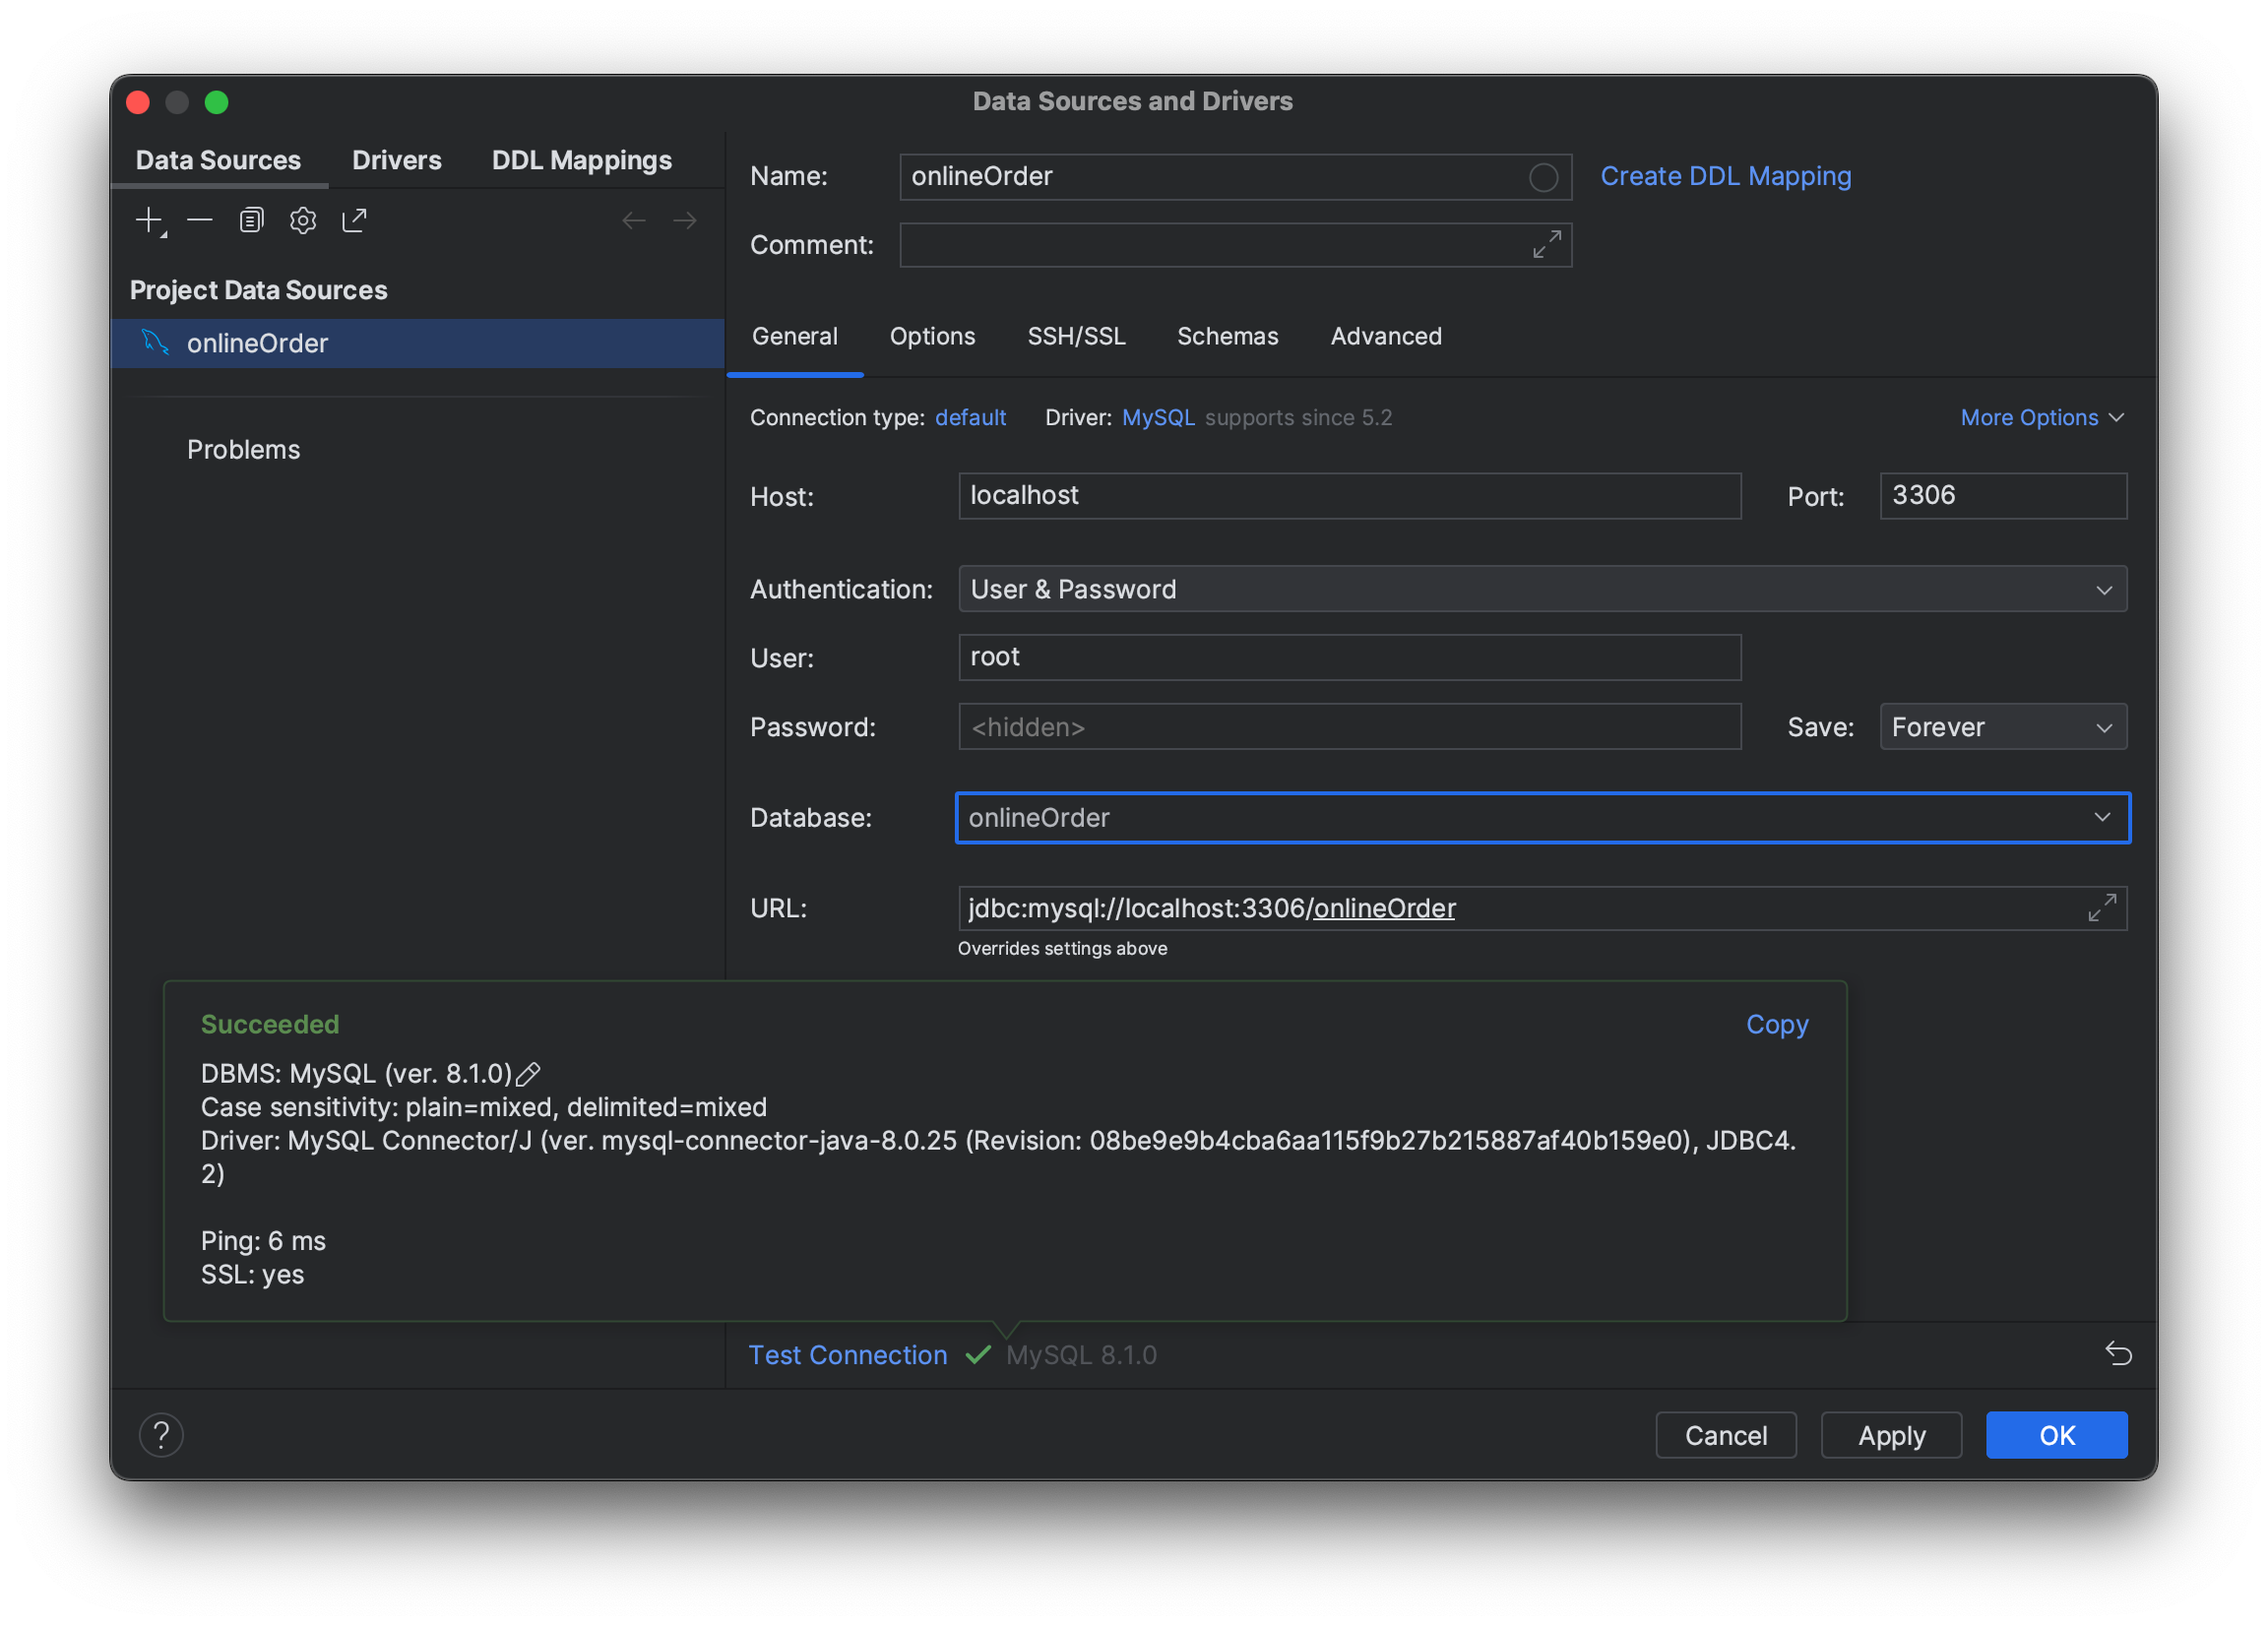Image resolution: width=2268 pixels, height=1626 pixels.
Task: Switch to the Schemas tab
Action: pyautogui.click(x=1227, y=335)
